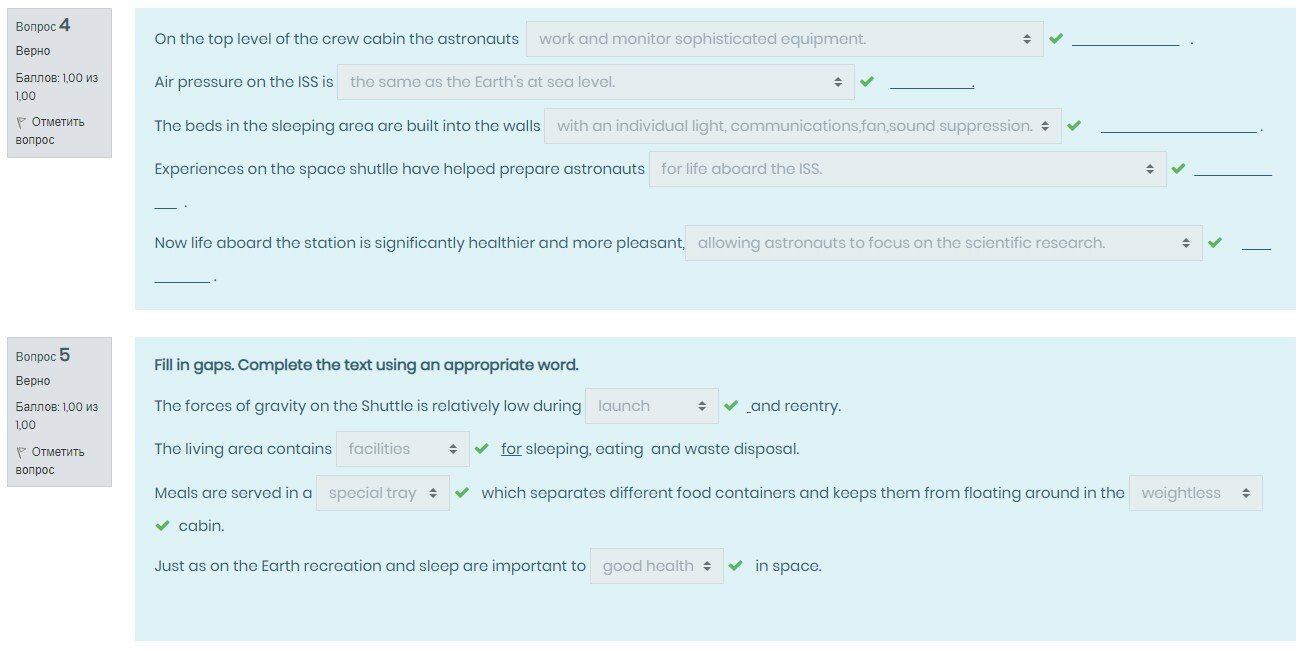Expand the 'launch' answer dropdown

651,406
